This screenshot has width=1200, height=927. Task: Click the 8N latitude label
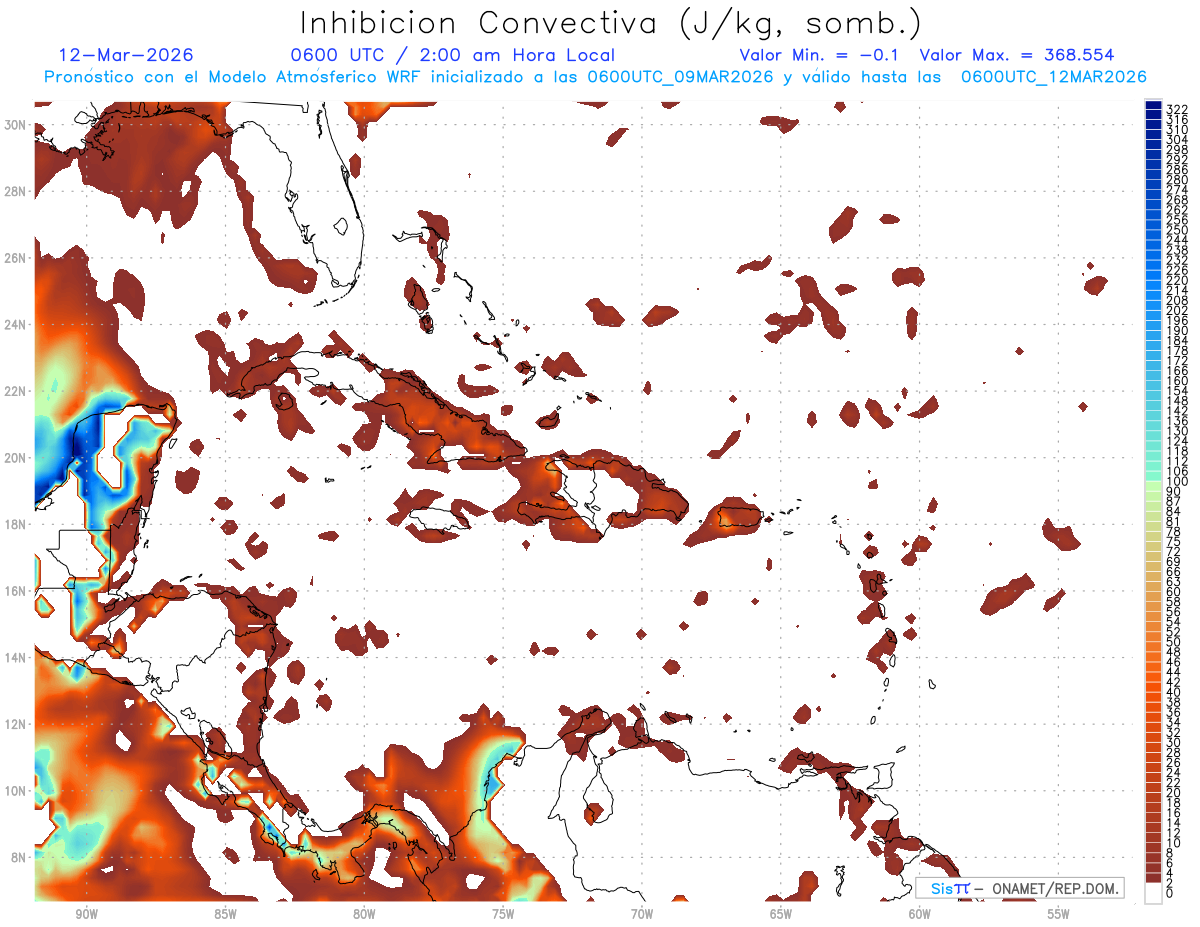[18, 857]
